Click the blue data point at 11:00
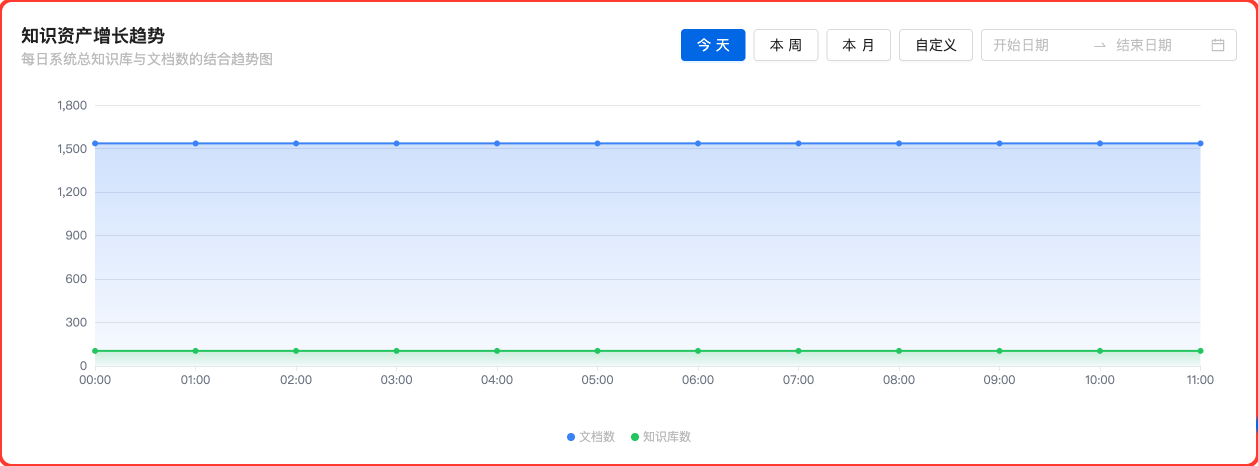 [x=1200, y=143]
